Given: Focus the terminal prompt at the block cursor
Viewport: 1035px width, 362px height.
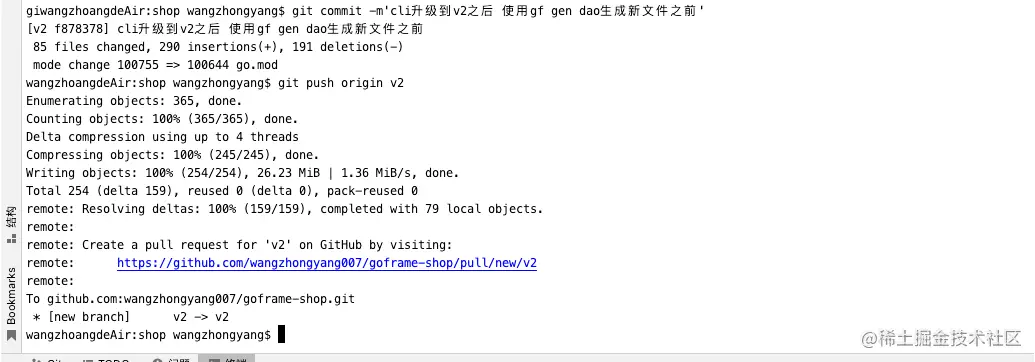Looking at the screenshot, I should 281,334.
